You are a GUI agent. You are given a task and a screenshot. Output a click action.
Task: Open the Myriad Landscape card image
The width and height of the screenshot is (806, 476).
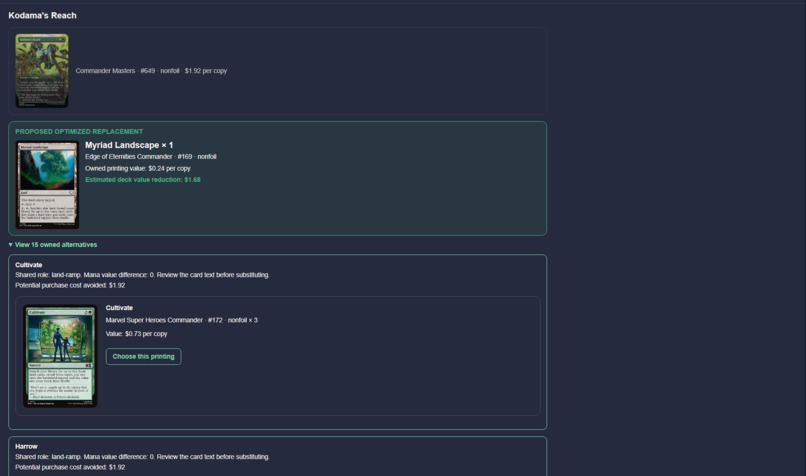pos(47,185)
